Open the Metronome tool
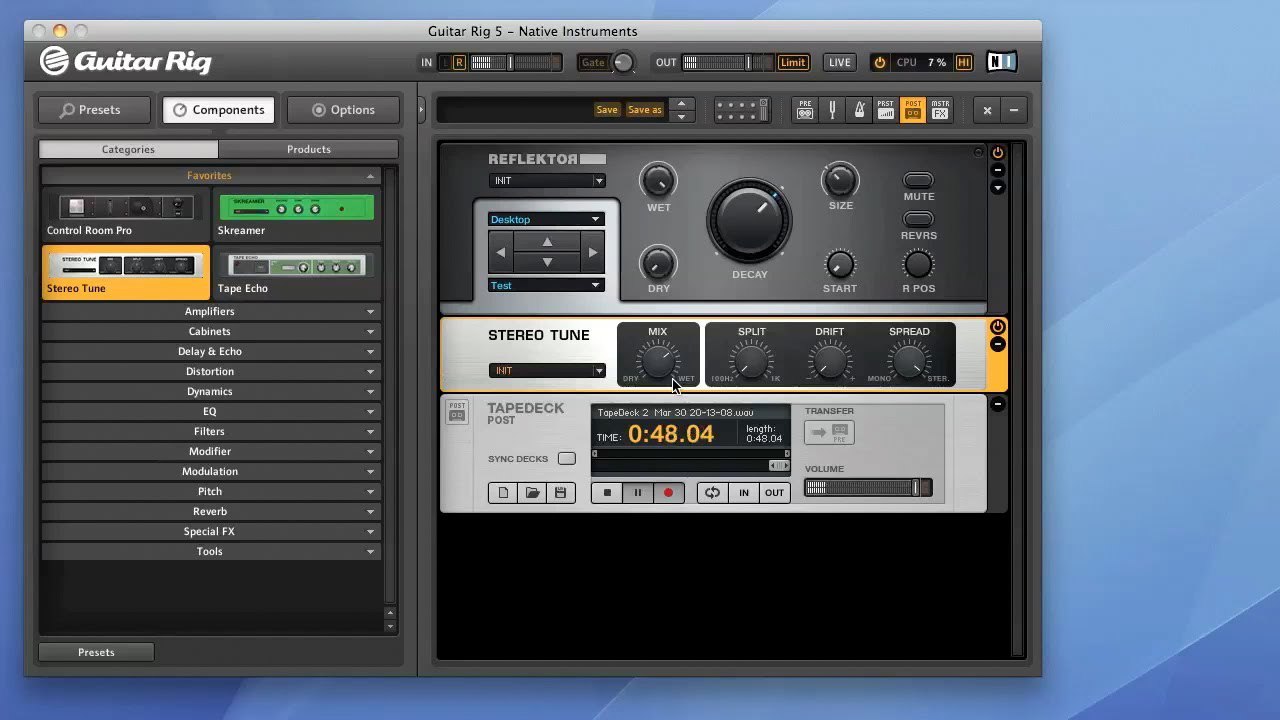The image size is (1280, 720). point(859,110)
